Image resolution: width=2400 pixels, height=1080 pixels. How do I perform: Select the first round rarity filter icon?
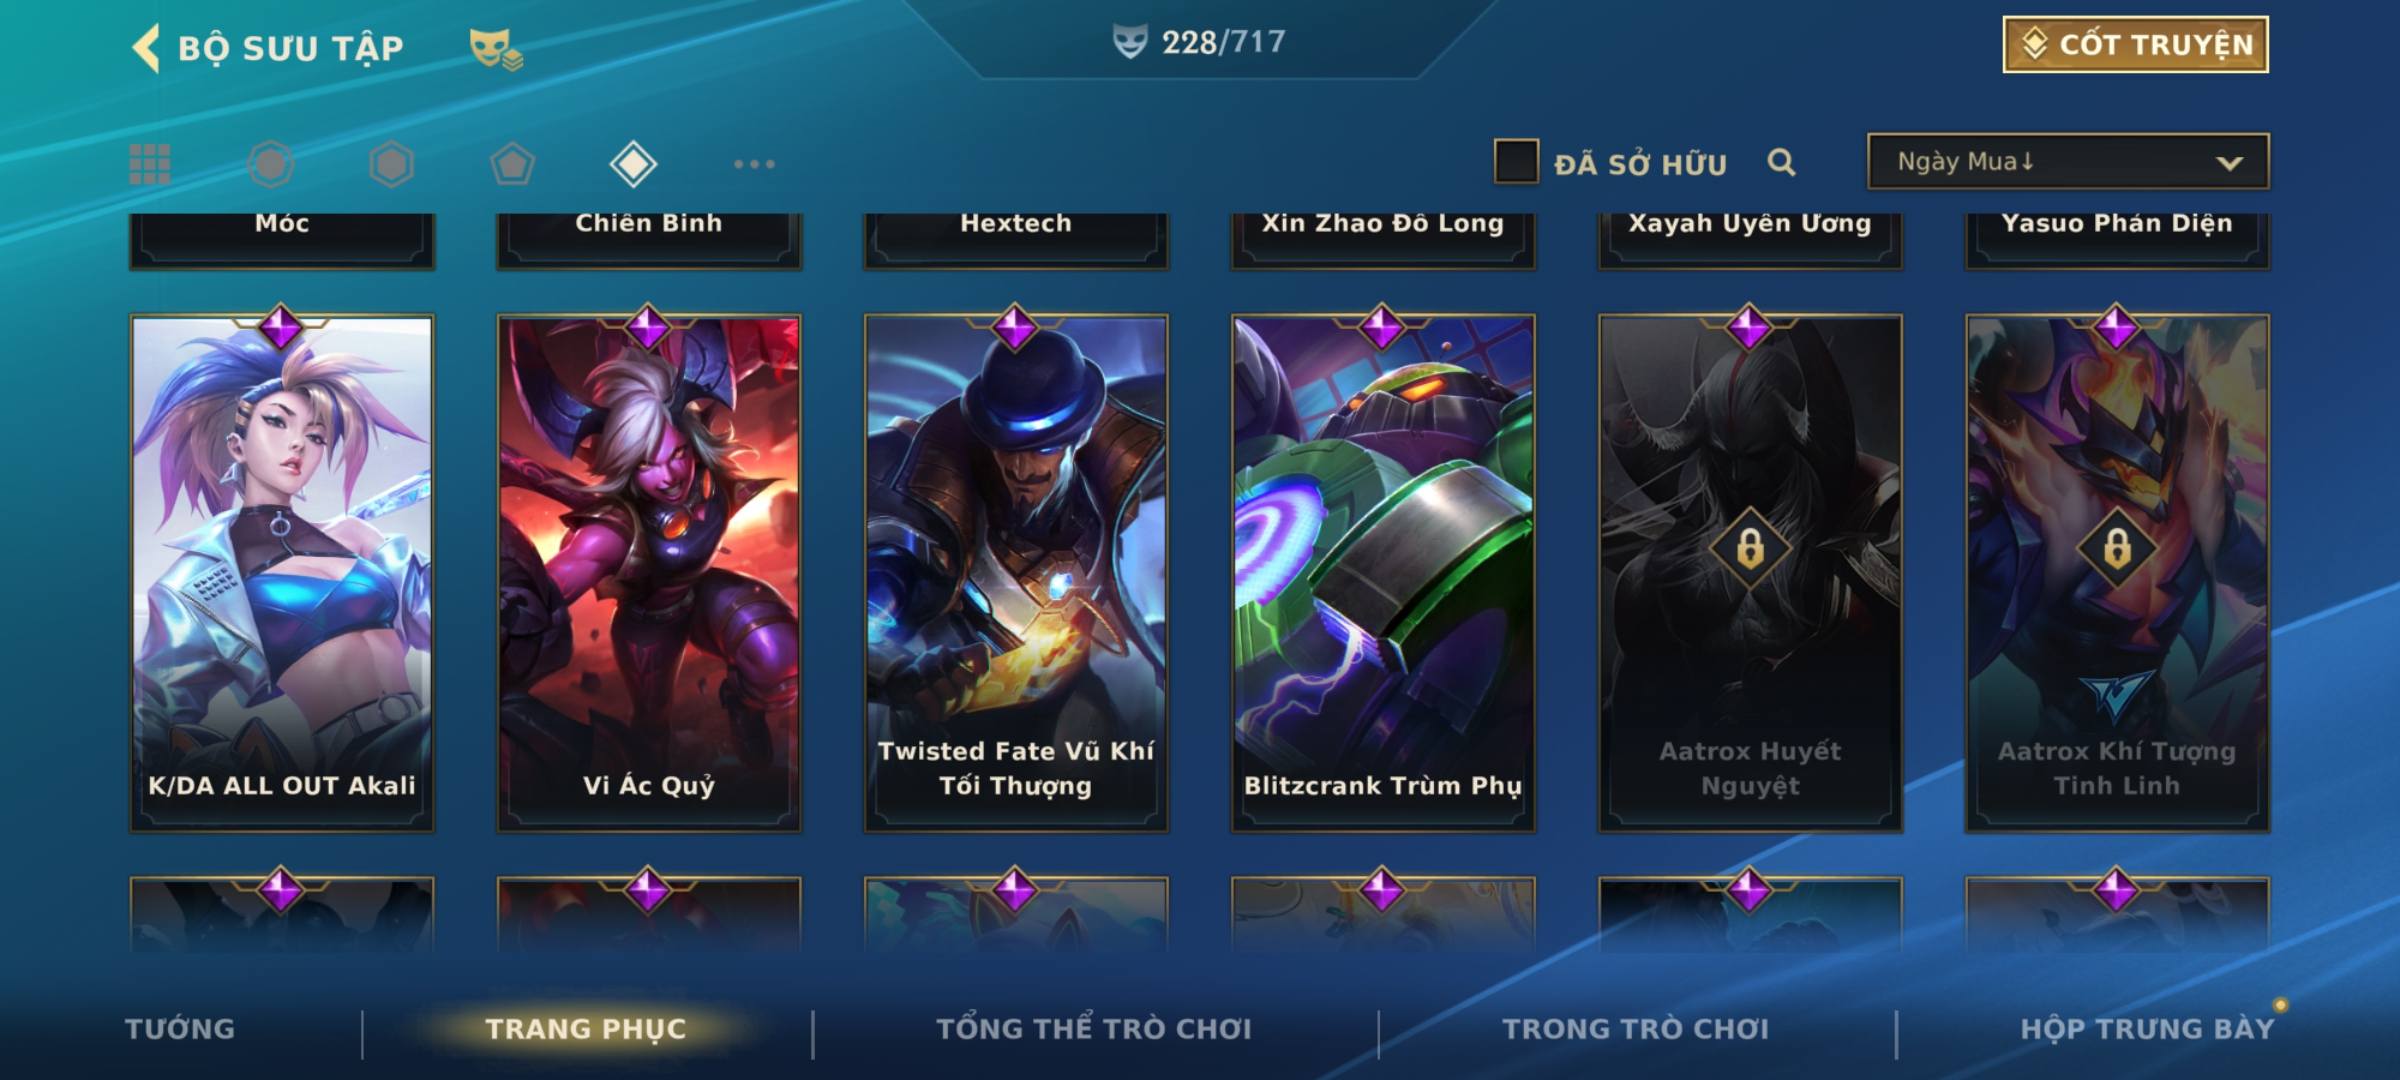(x=271, y=164)
